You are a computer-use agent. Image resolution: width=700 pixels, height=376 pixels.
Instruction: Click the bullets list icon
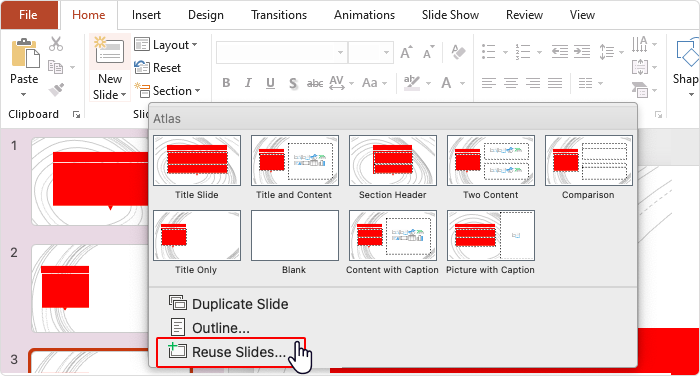[x=489, y=52]
